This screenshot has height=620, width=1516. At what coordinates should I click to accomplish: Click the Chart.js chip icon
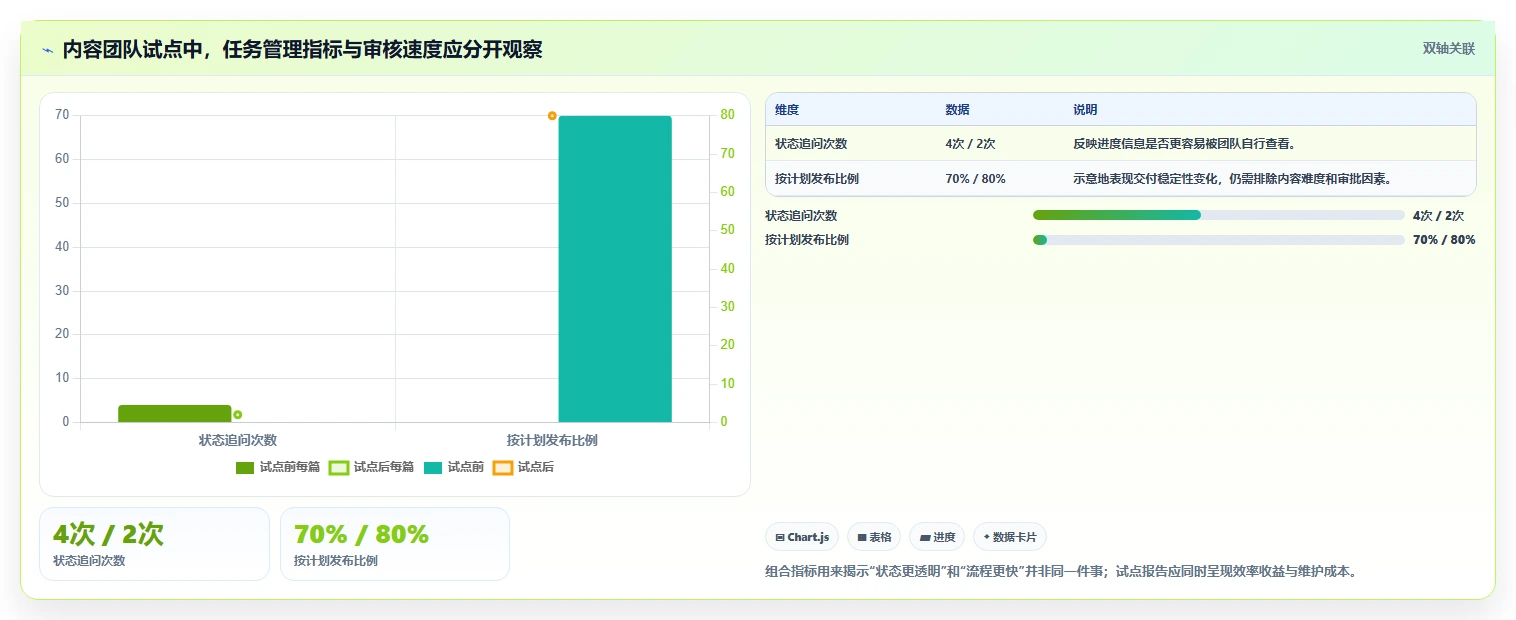780,538
